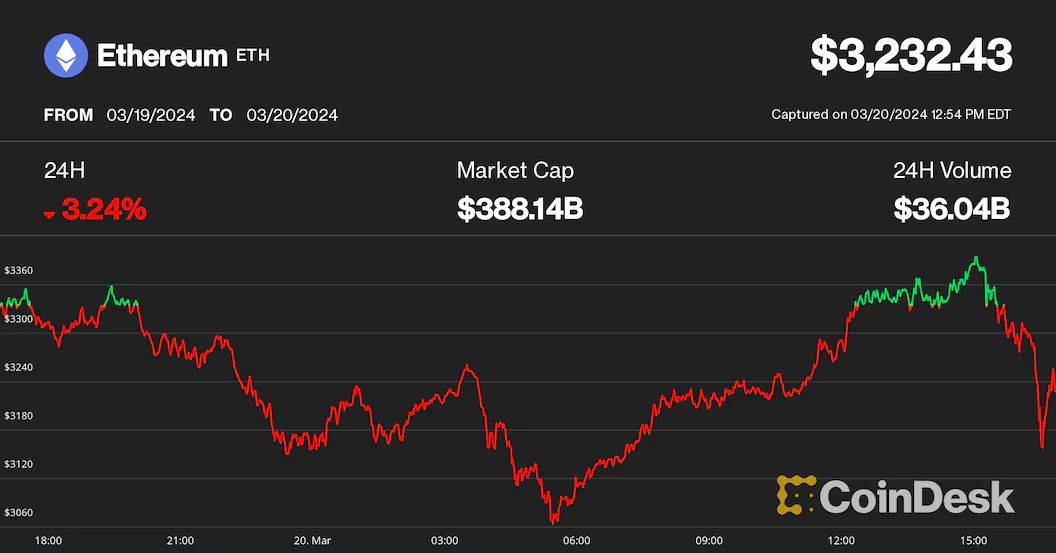Click the 20. Mar date axis marker
The width and height of the screenshot is (1056, 553).
coord(312,541)
